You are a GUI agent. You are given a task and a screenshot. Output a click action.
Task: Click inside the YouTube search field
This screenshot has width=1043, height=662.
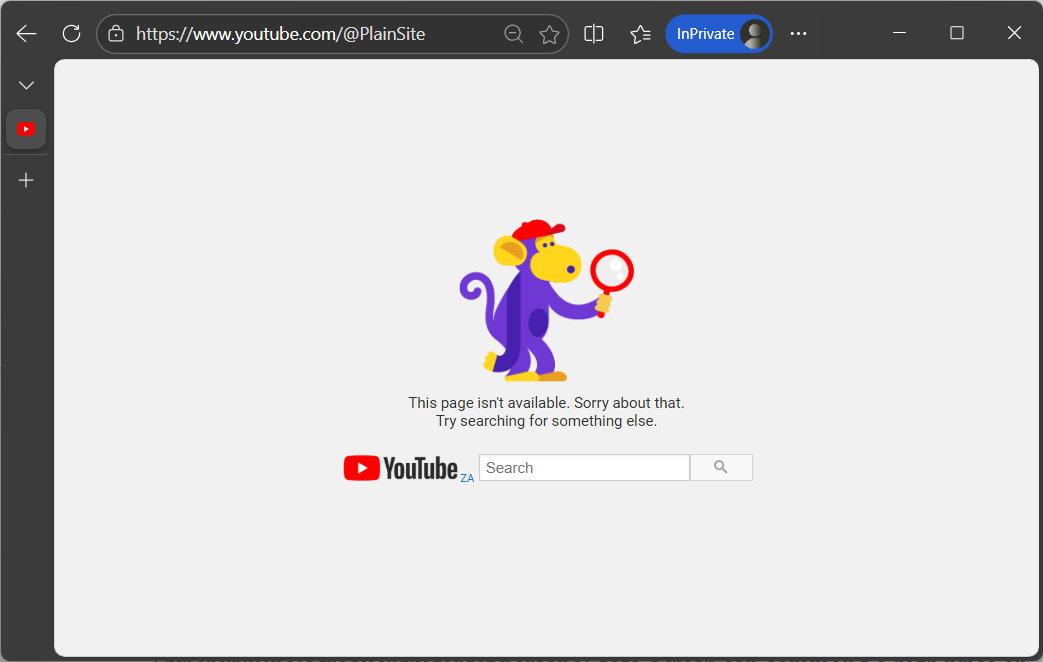click(583, 467)
